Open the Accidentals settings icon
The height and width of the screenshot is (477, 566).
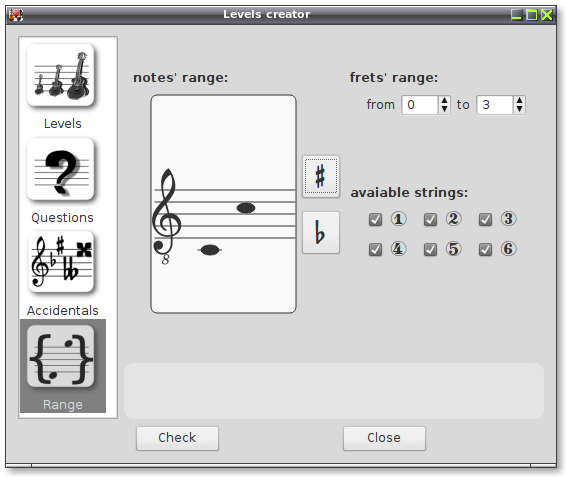pos(61,262)
